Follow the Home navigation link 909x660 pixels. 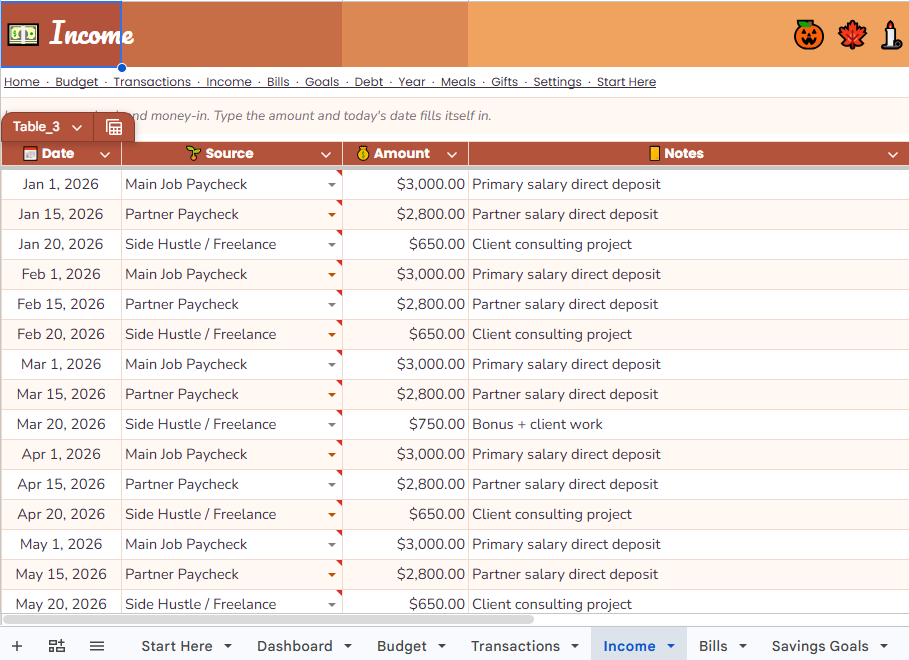click(22, 82)
